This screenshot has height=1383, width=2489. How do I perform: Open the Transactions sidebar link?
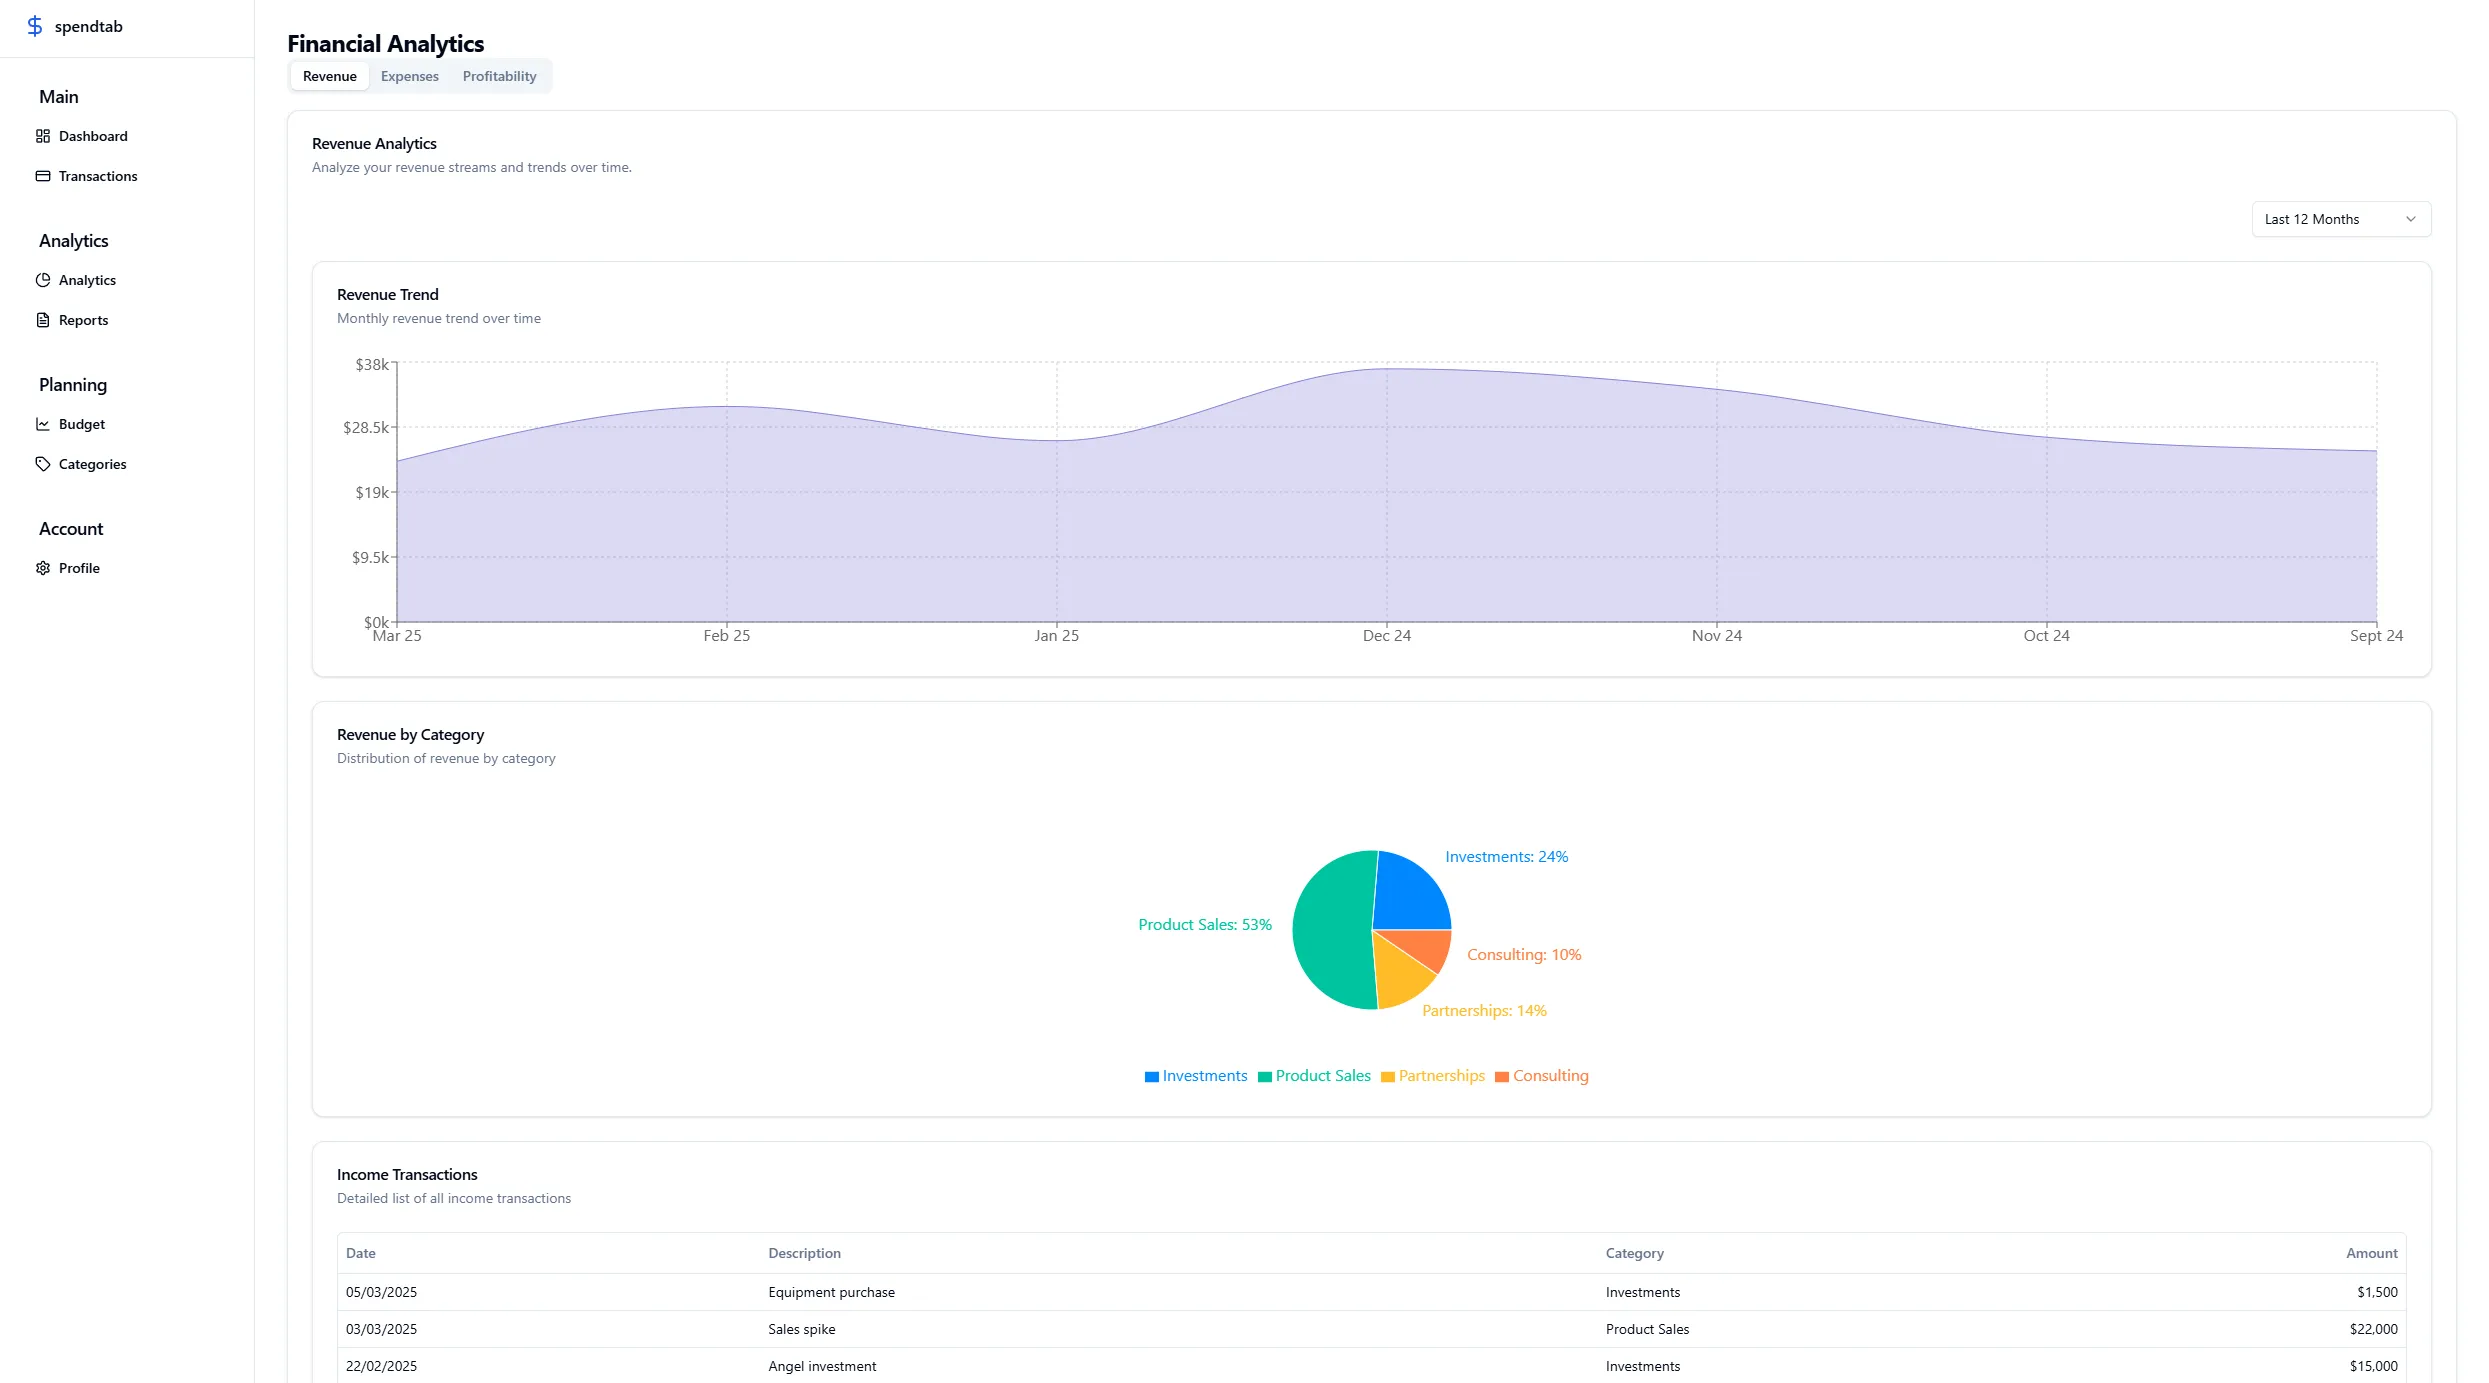coord(98,176)
